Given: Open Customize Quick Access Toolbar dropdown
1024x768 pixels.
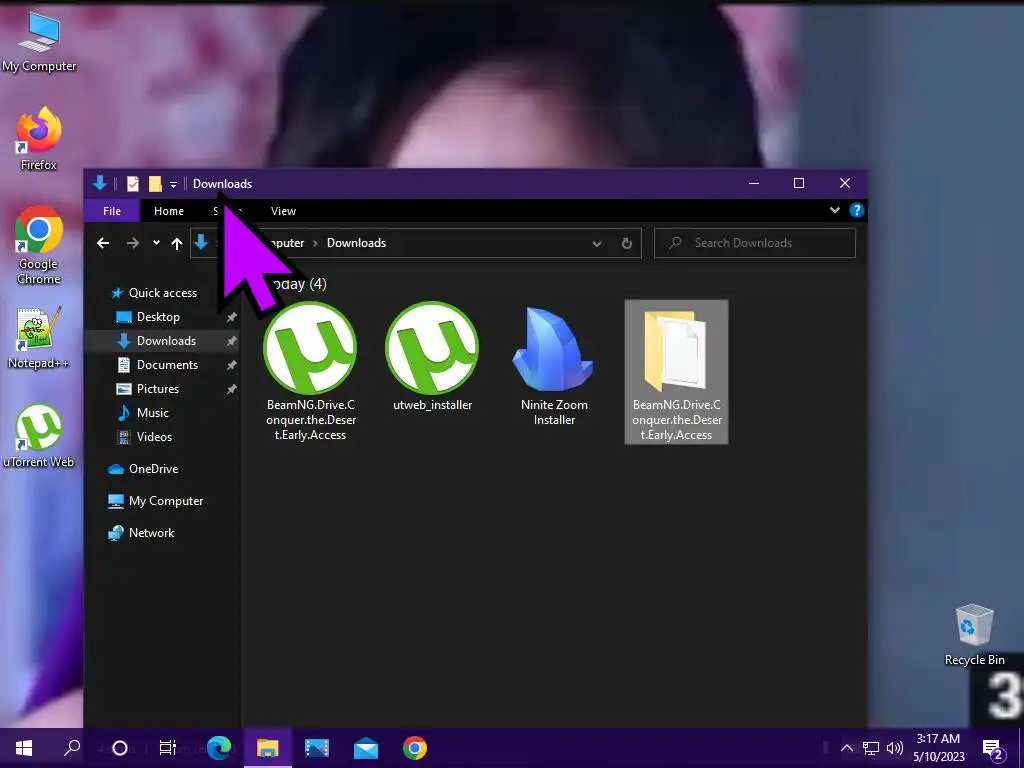Looking at the screenshot, I should tap(173, 184).
